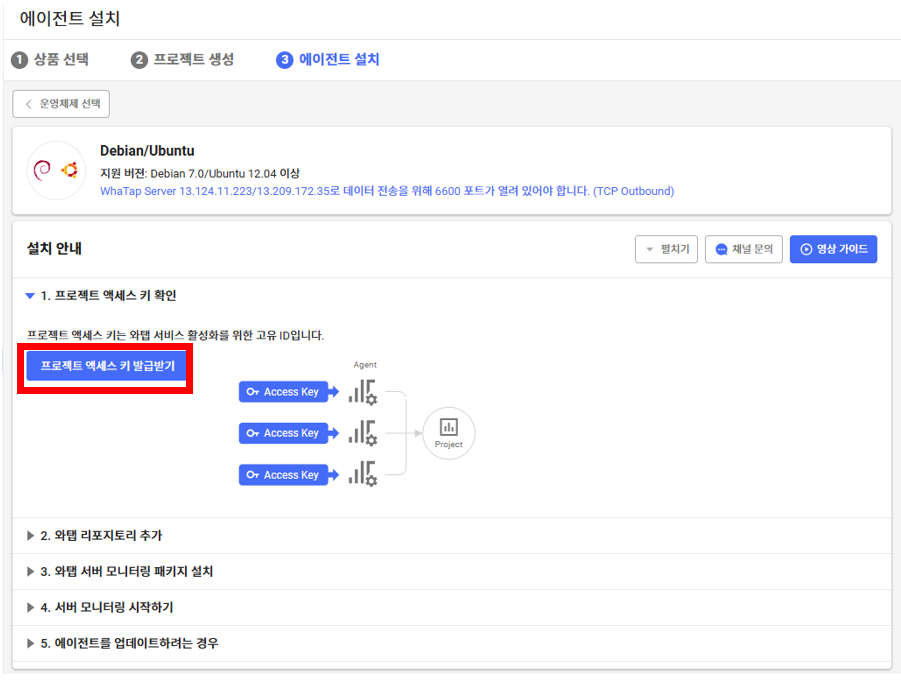The width and height of the screenshot is (901, 680).
Task: Collapse section 1 프로젝트 액세스 키 확인
Action: click(x=101, y=295)
